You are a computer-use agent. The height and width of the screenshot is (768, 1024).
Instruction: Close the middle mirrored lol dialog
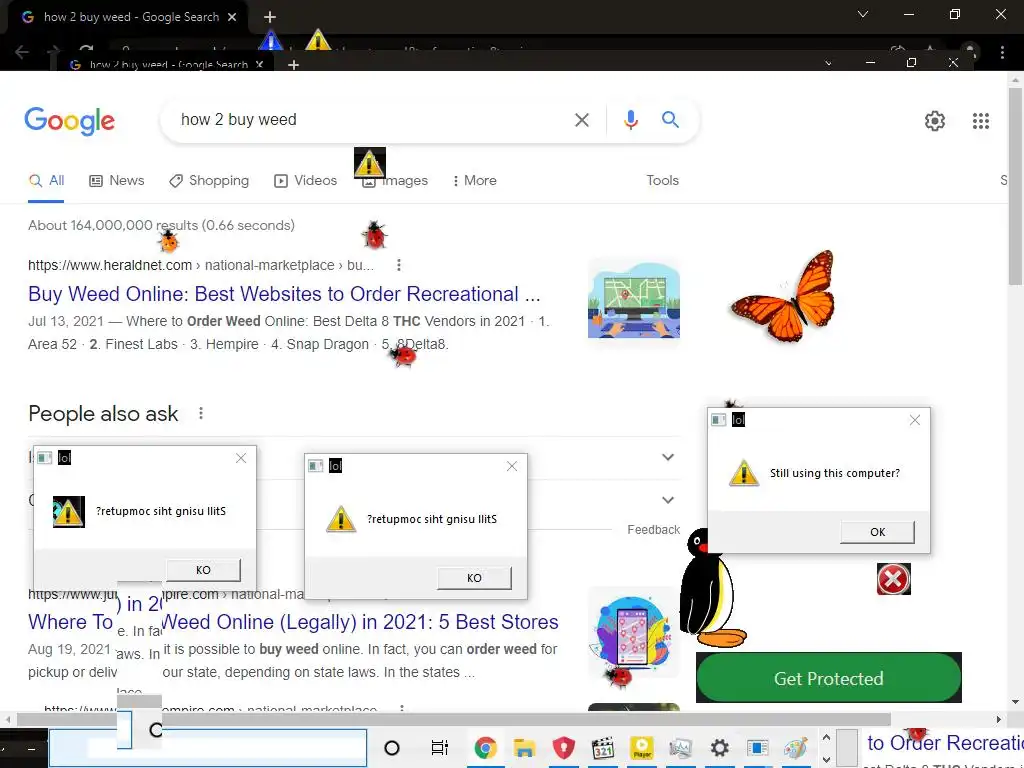512,466
